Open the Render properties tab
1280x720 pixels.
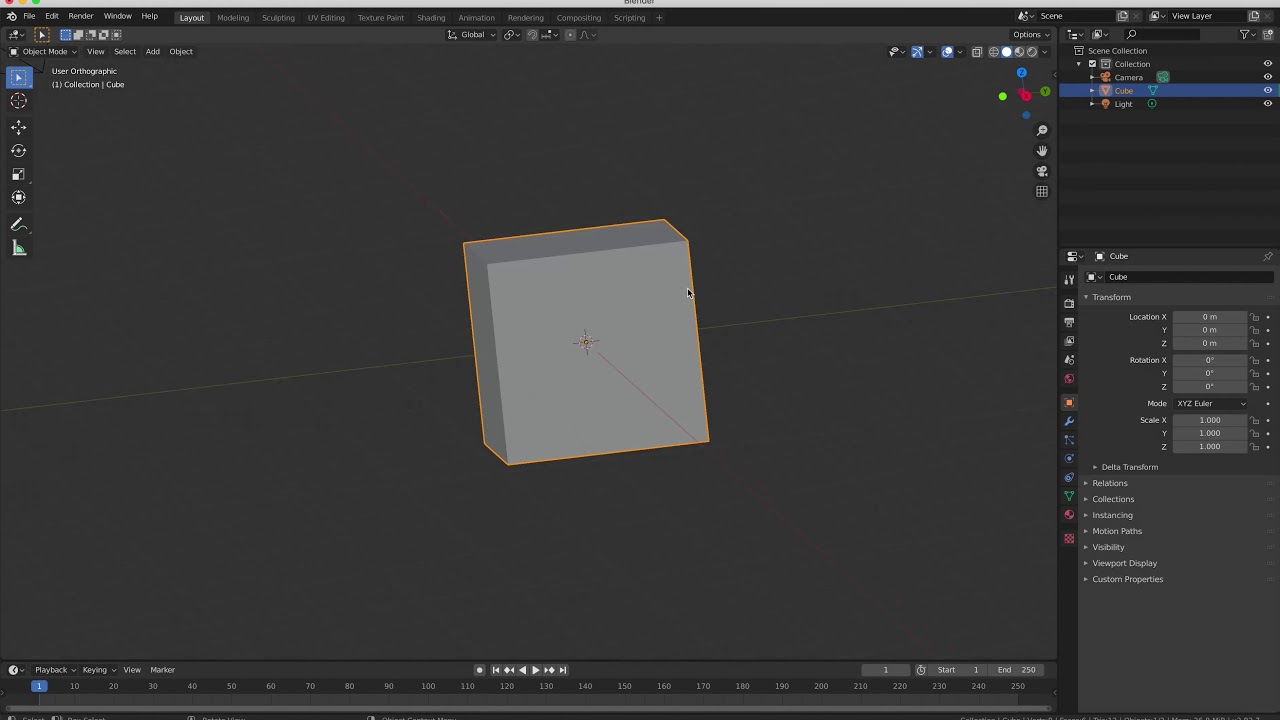click(1069, 303)
